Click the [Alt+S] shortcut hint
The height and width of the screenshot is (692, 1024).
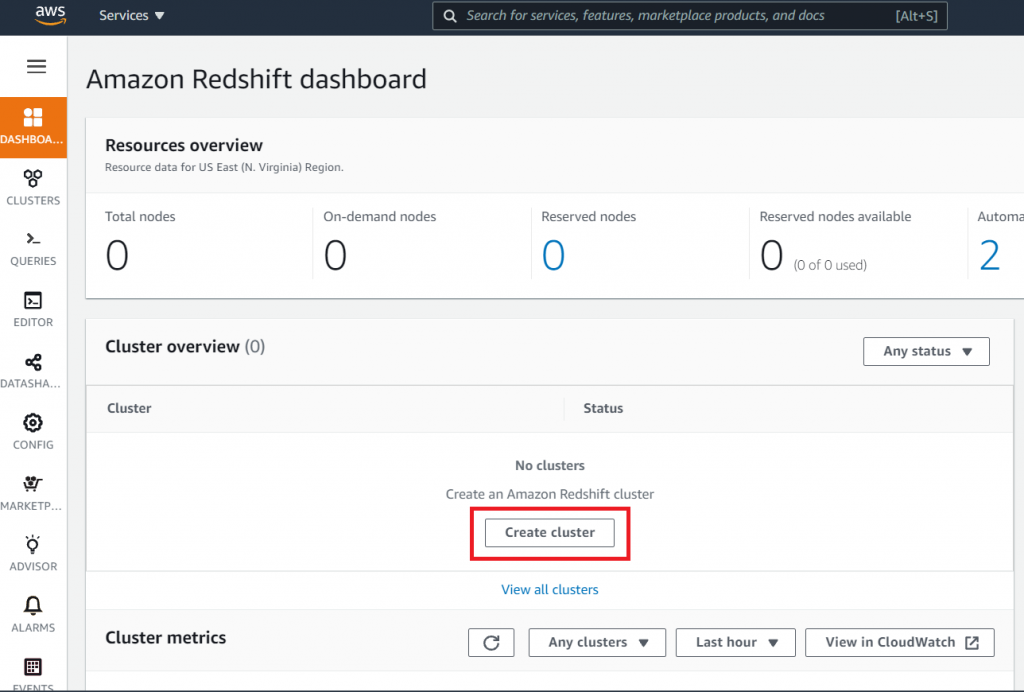916,16
